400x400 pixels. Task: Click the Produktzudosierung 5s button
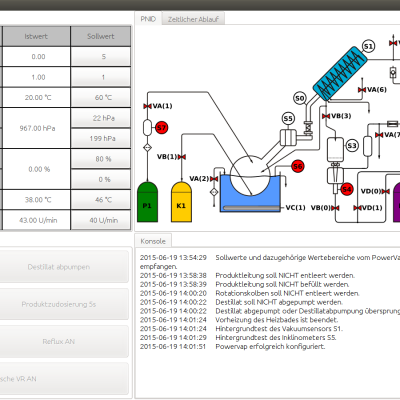click(x=59, y=304)
